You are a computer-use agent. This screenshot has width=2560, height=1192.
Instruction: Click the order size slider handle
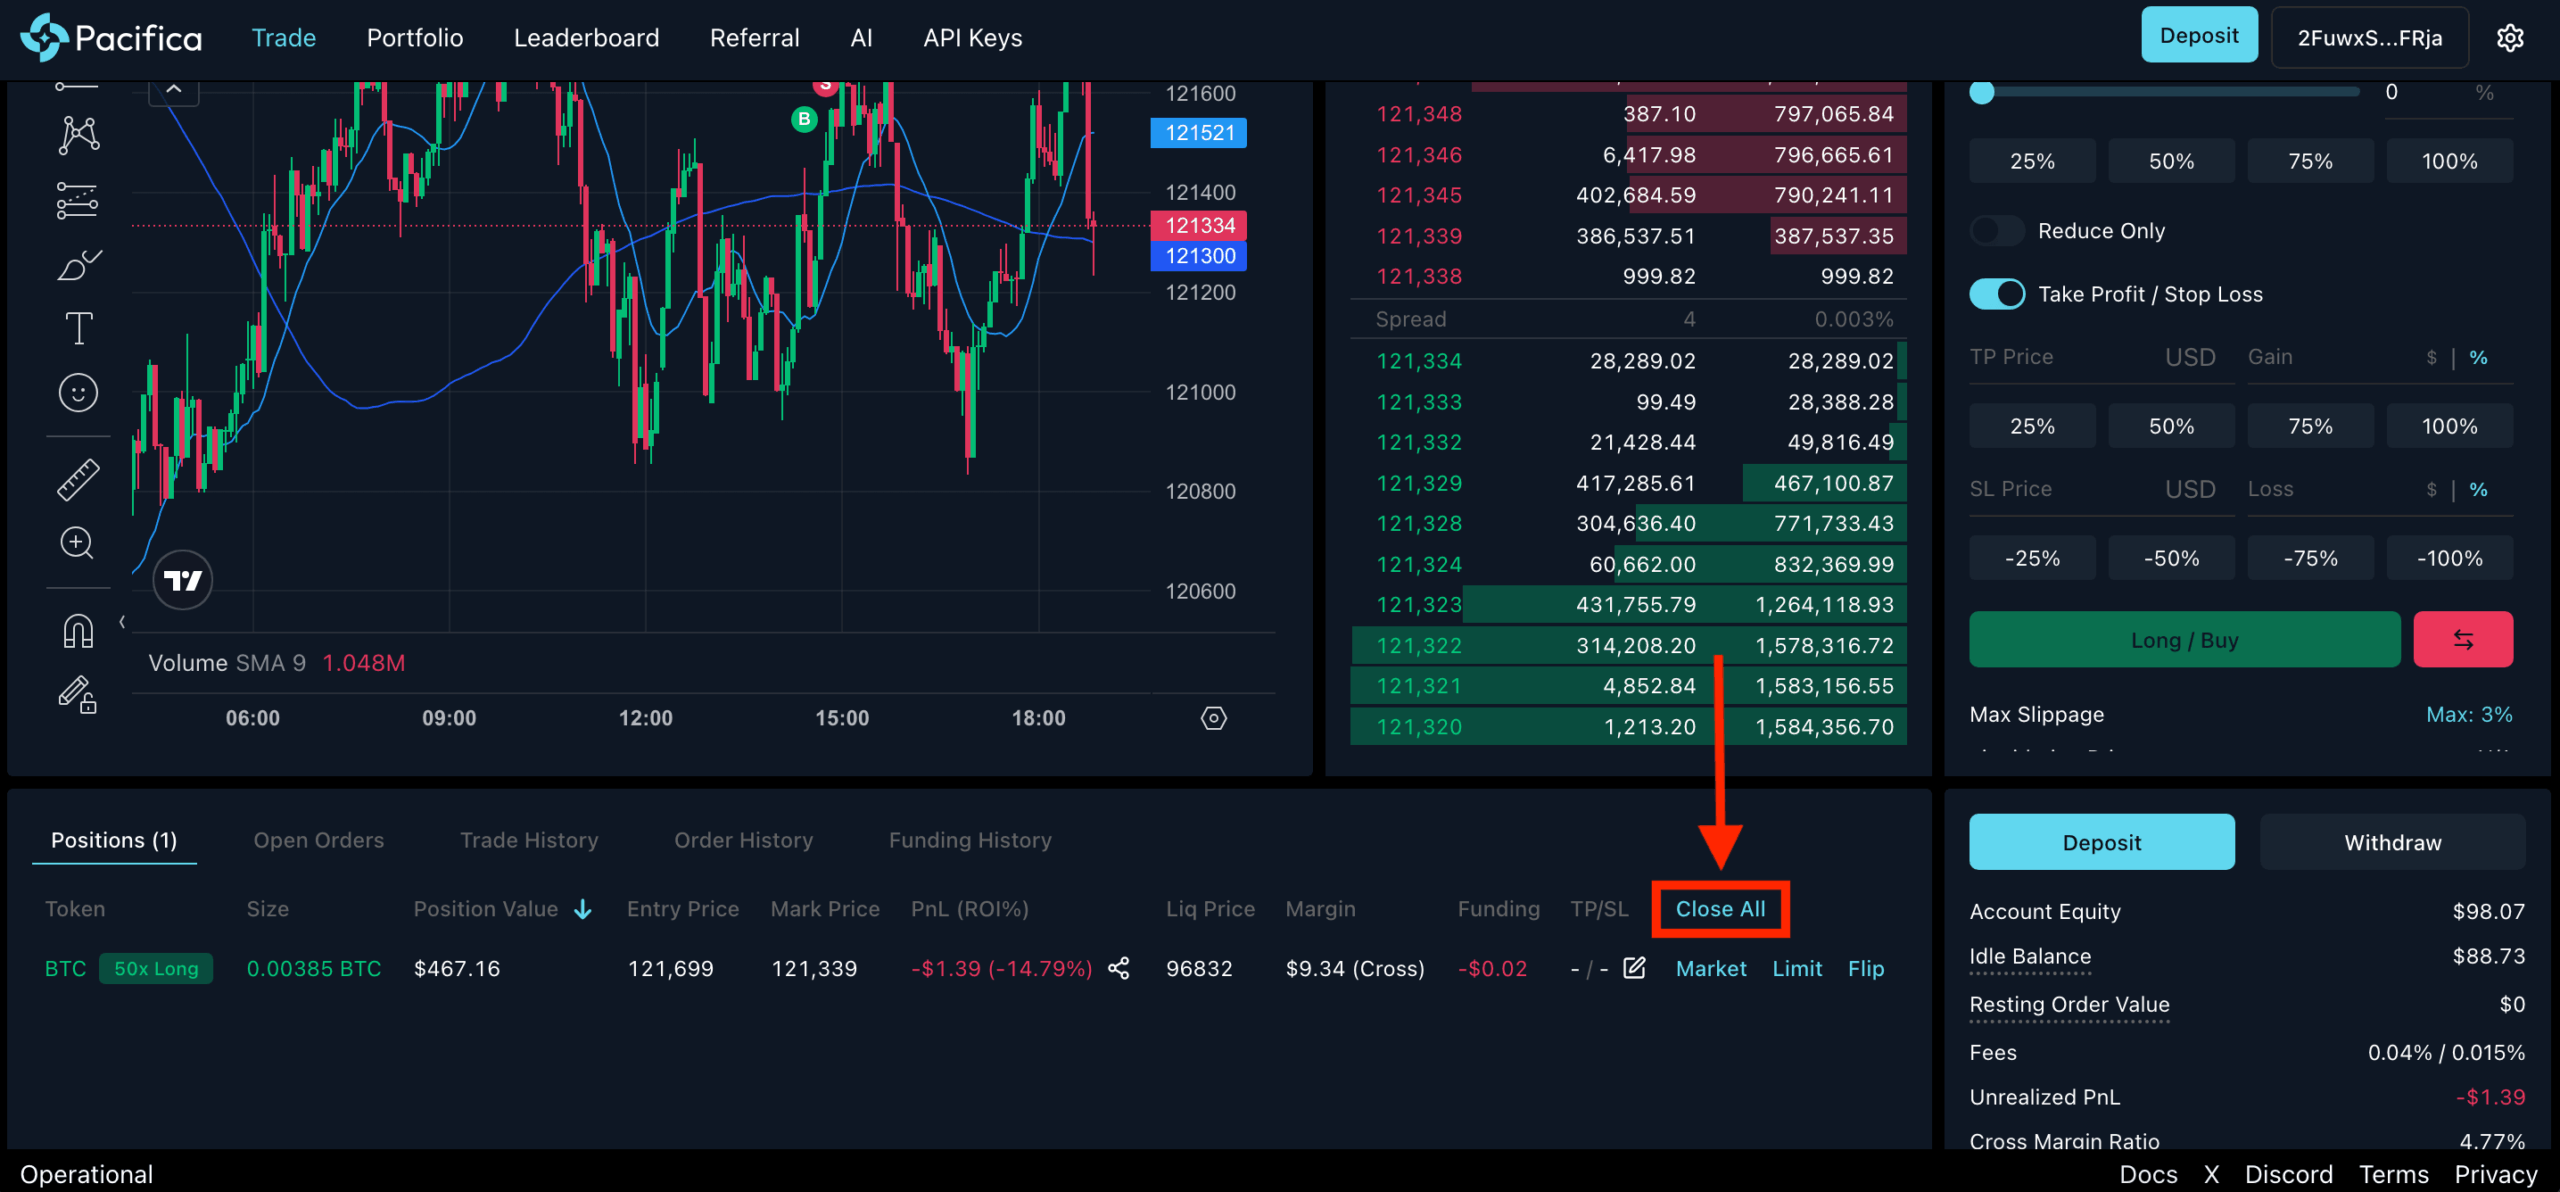[1981, 93]
